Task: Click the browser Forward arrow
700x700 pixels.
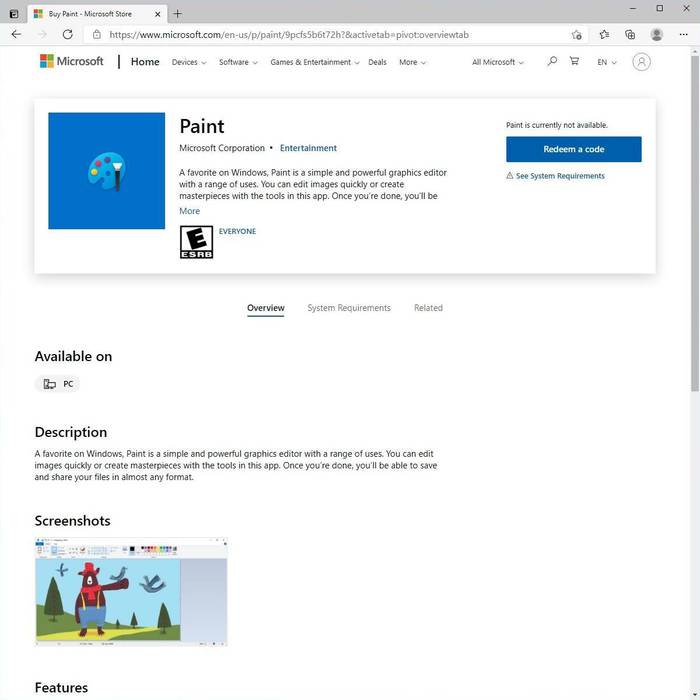Action: (x=42, y=34)
